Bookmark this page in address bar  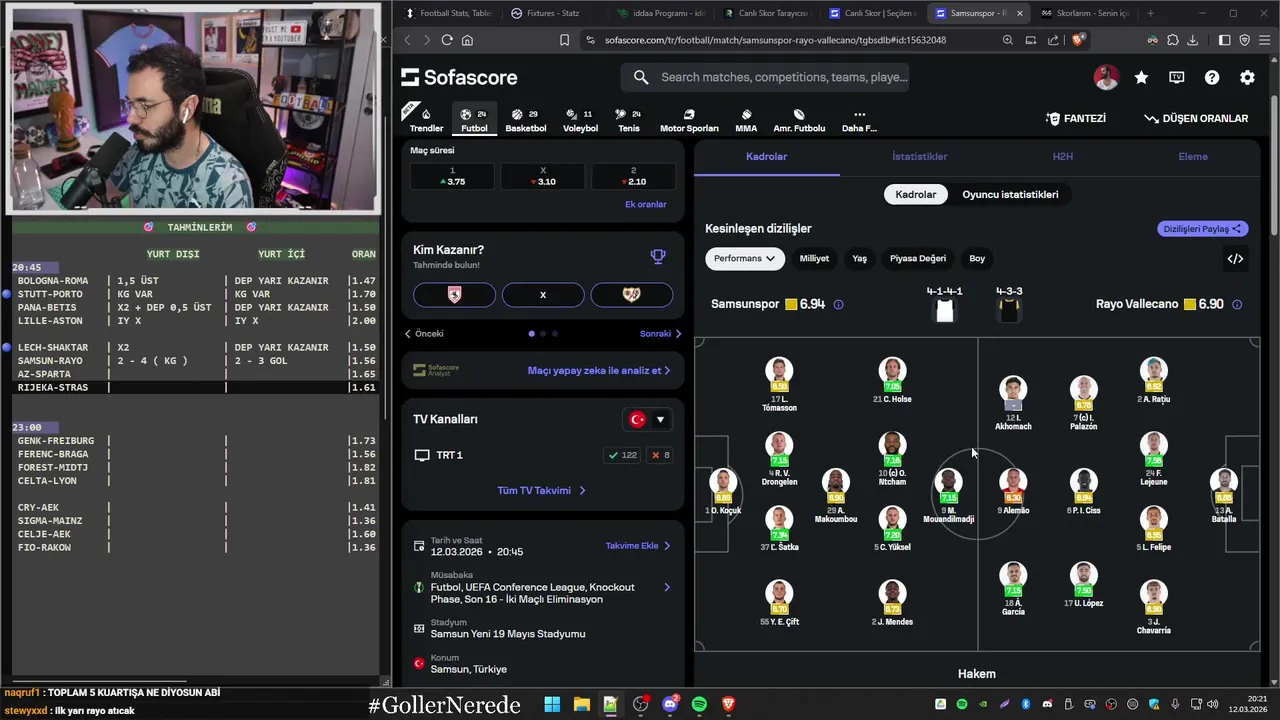click(x=564, y=40)
